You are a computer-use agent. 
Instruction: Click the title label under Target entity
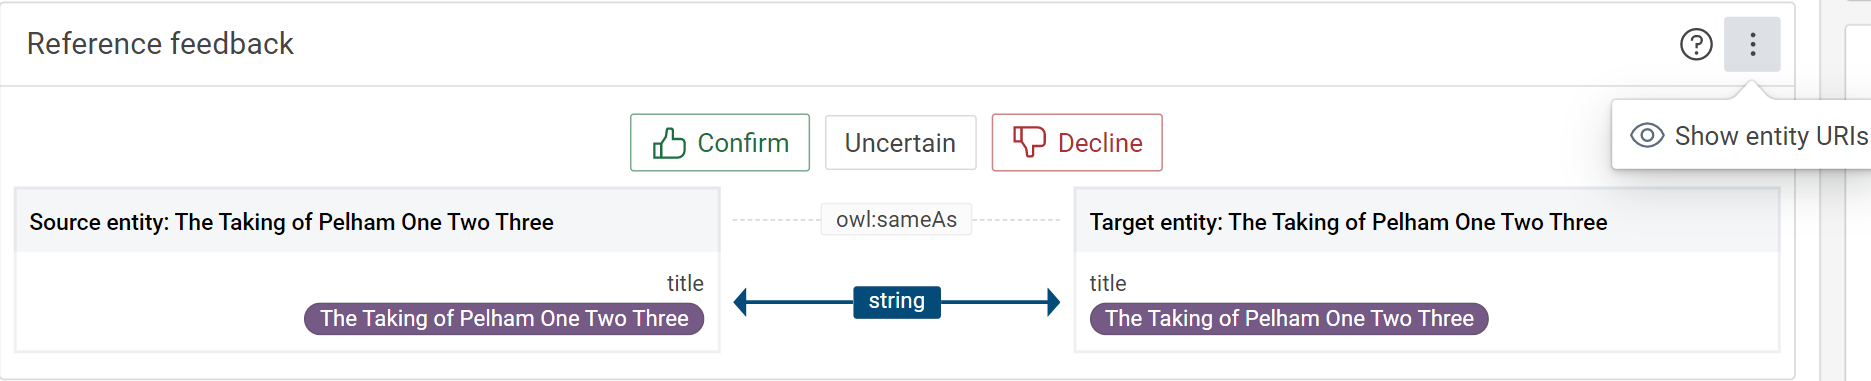pos(1108,283)
